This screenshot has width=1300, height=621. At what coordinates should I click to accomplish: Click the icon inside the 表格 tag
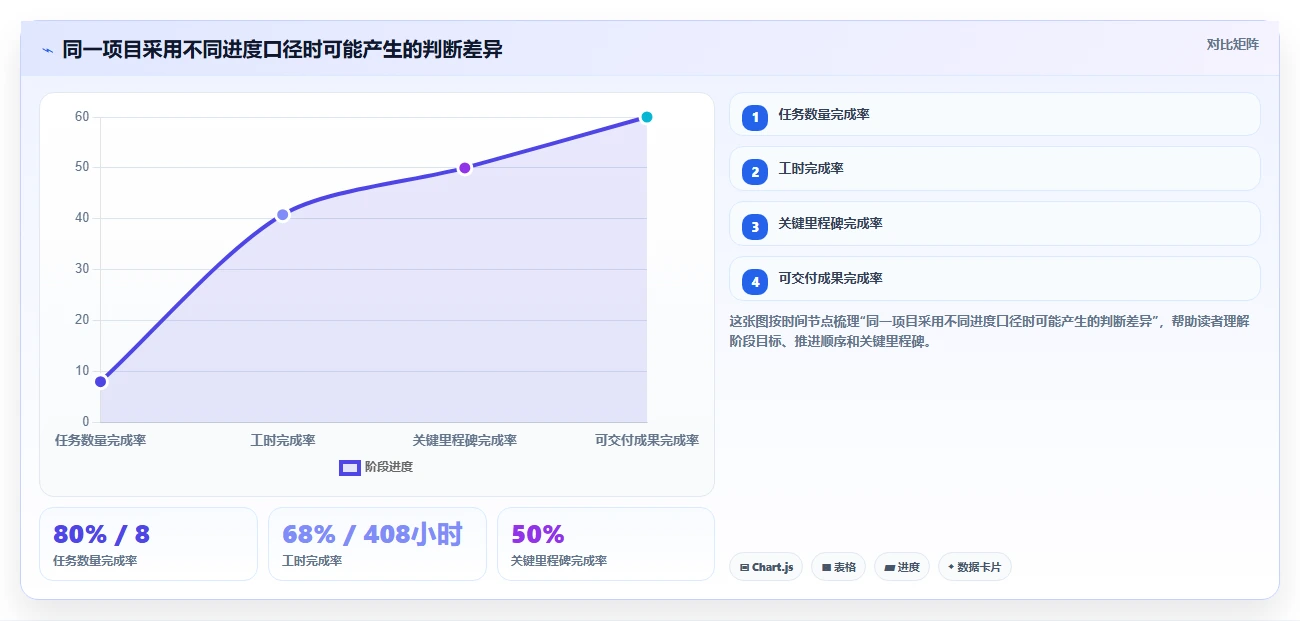(826, 568)
